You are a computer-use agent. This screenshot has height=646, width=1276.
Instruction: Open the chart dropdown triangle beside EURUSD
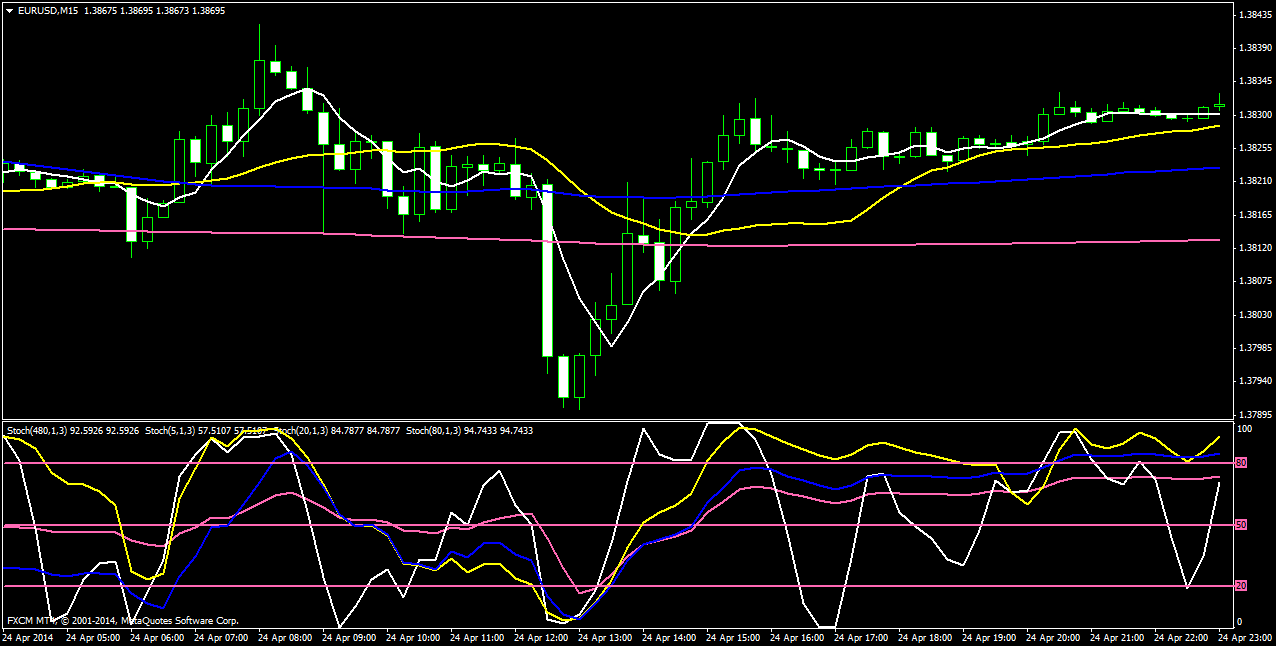pos(9,10)
